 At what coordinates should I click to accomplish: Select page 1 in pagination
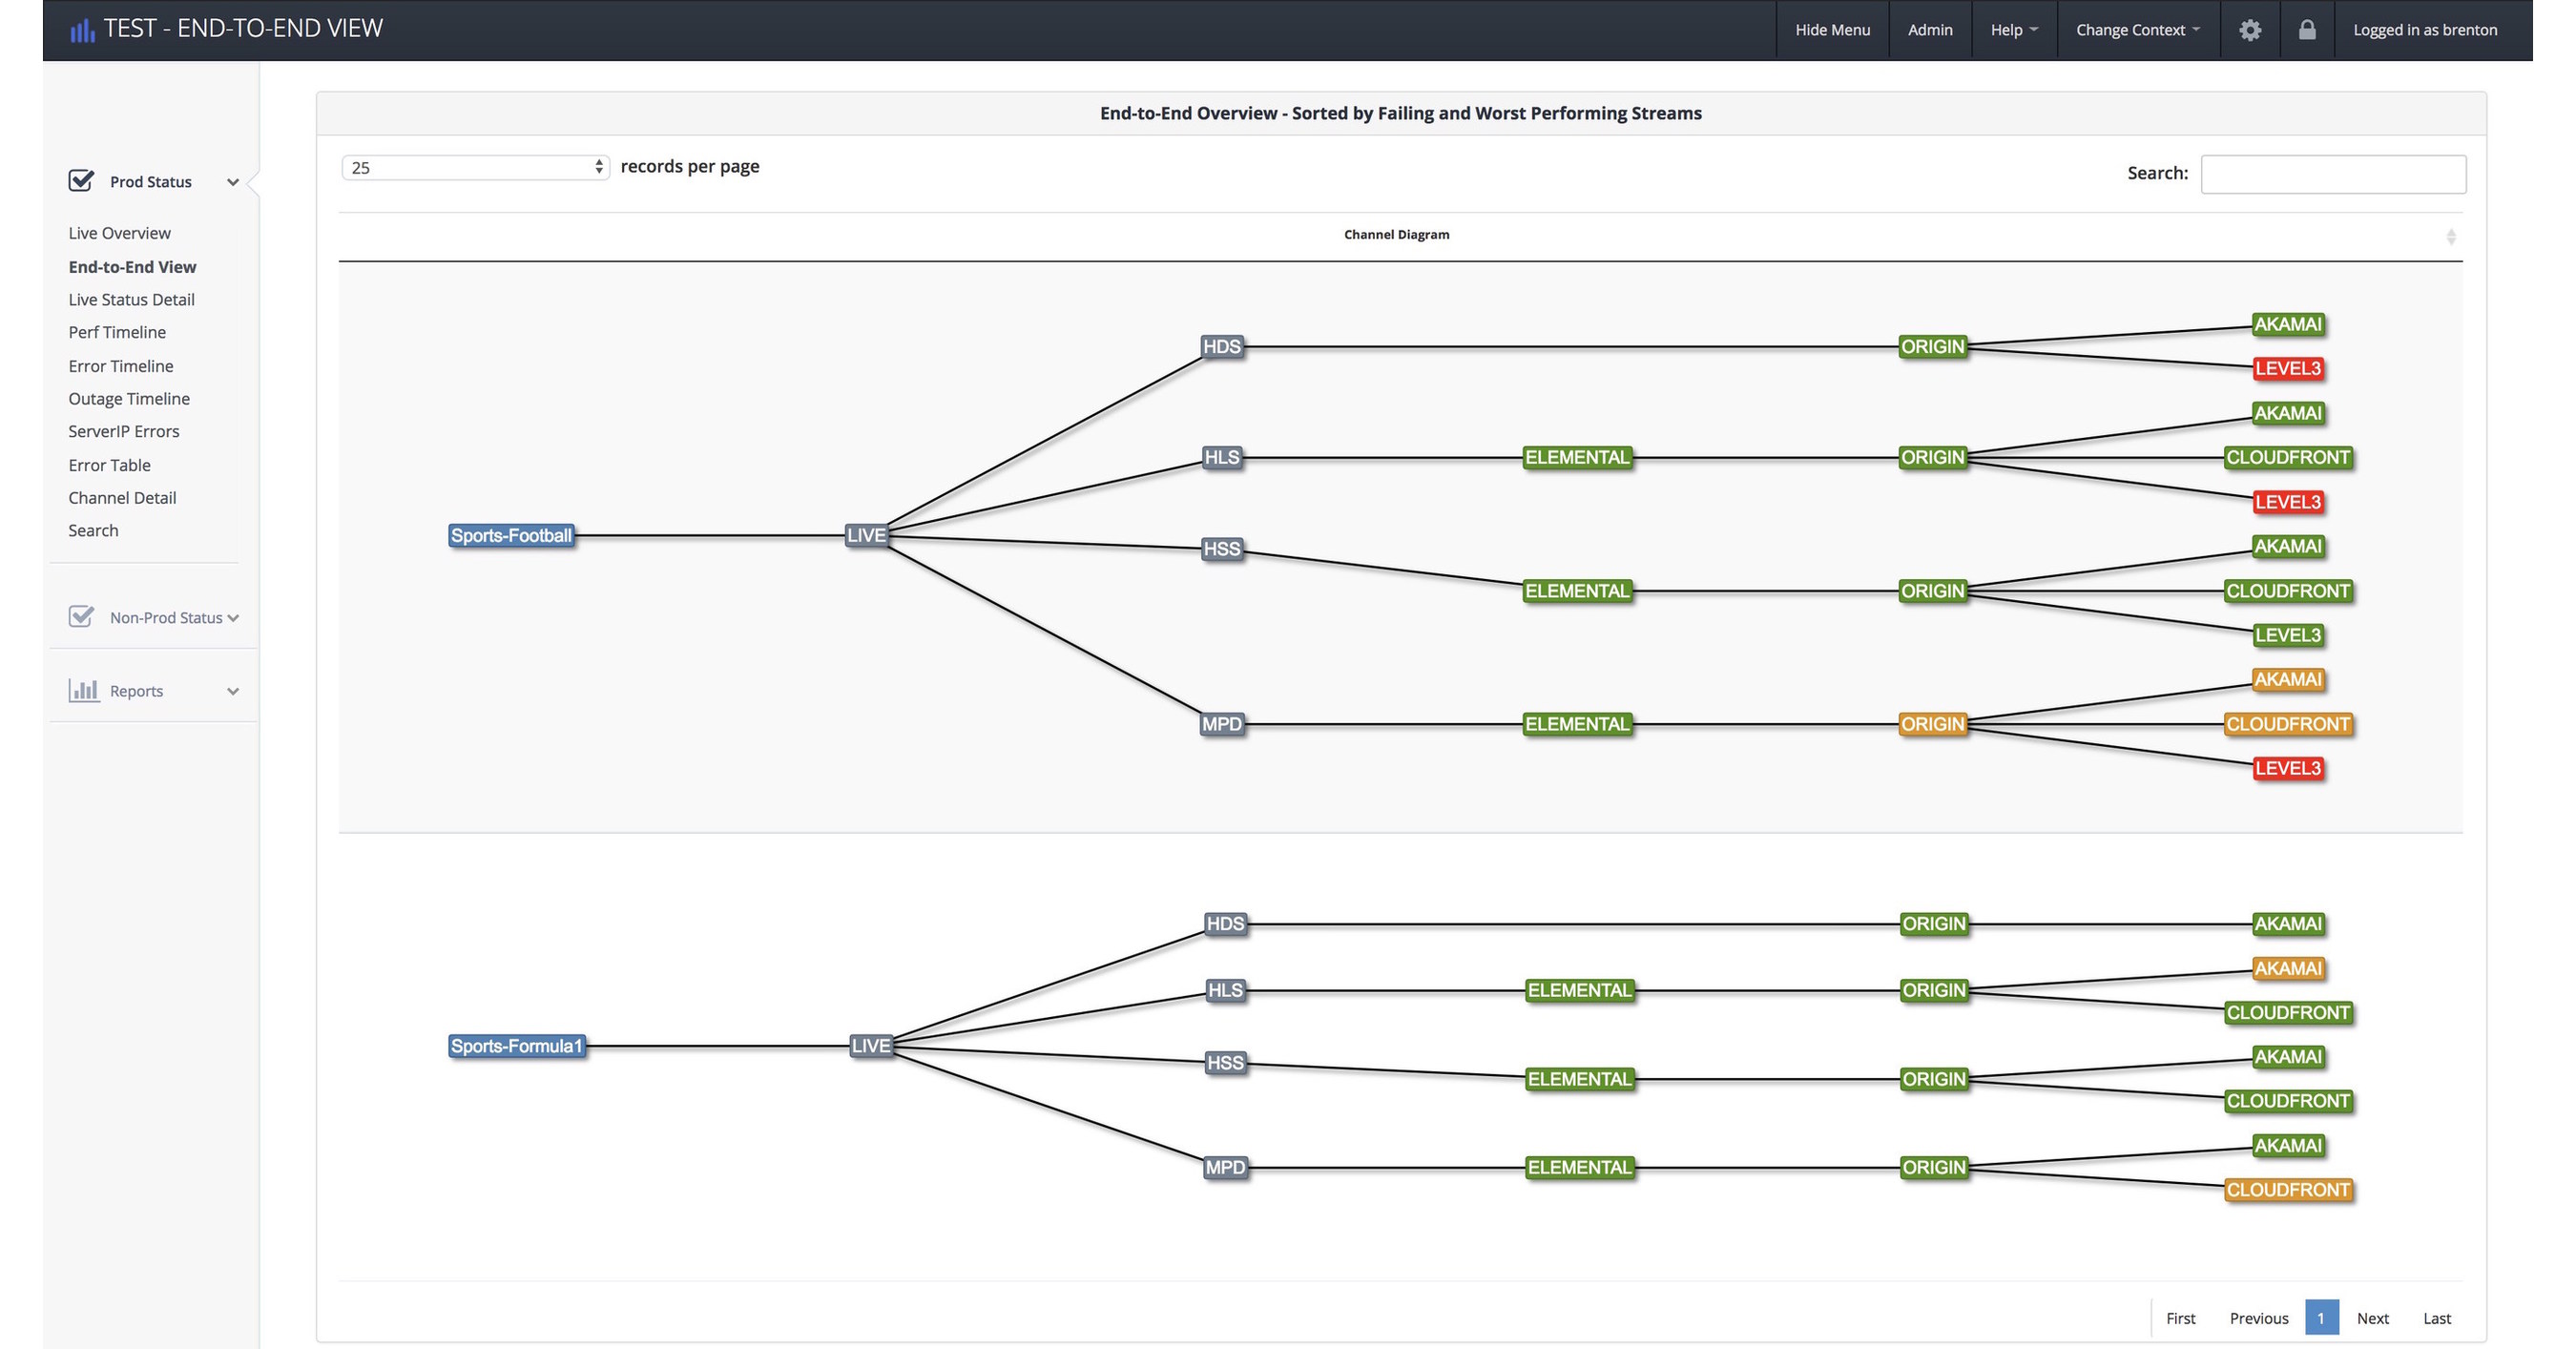pos(2321,1318)
